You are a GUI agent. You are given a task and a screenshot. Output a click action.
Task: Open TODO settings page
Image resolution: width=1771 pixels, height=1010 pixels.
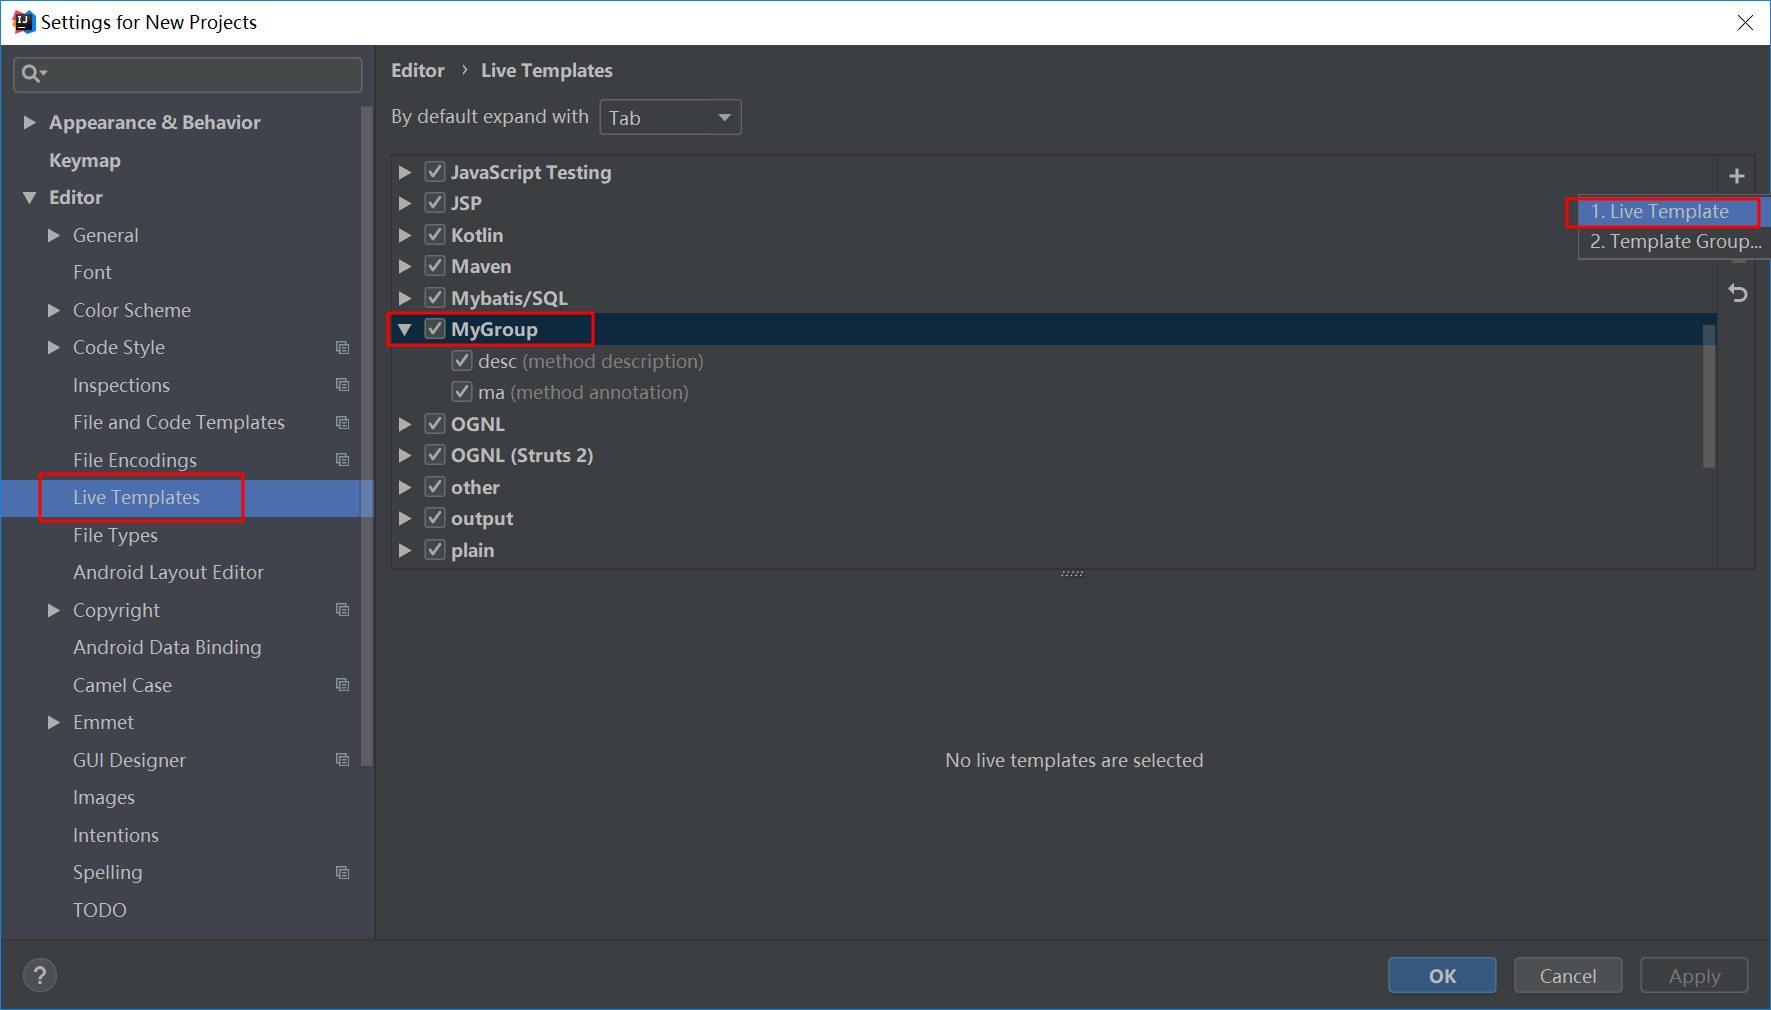click(100, 910)
